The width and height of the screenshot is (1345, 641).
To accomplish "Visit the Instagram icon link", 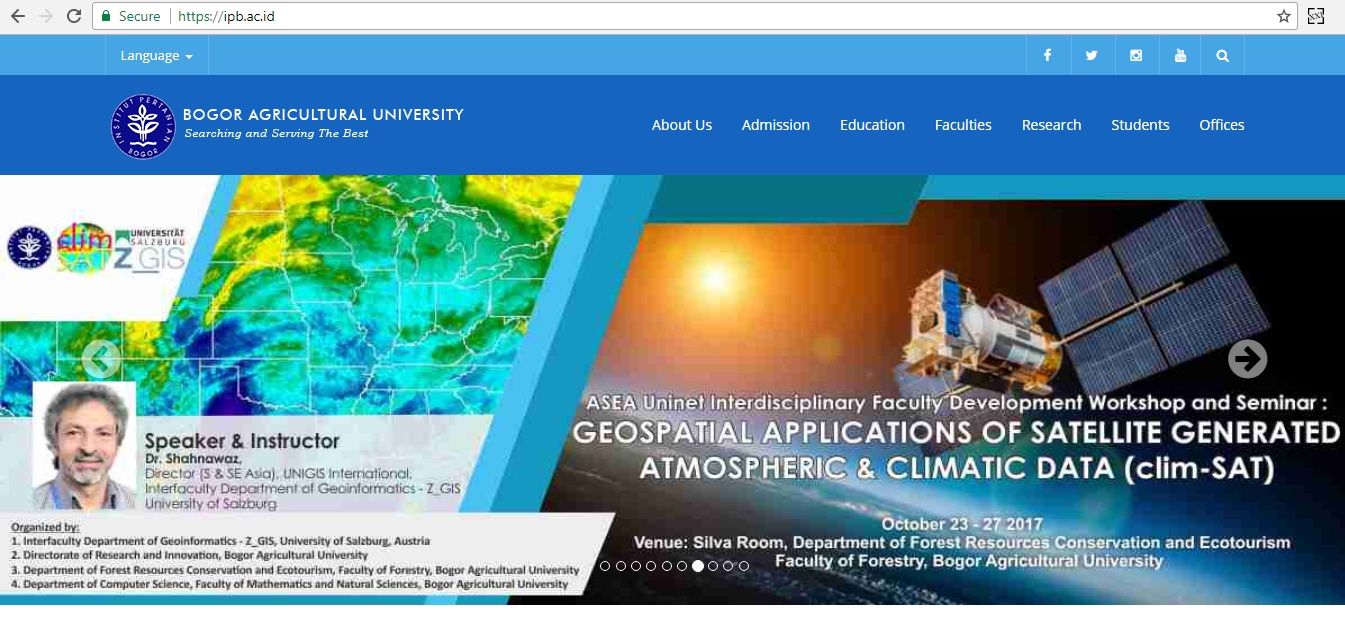I will coord(1136,55).
